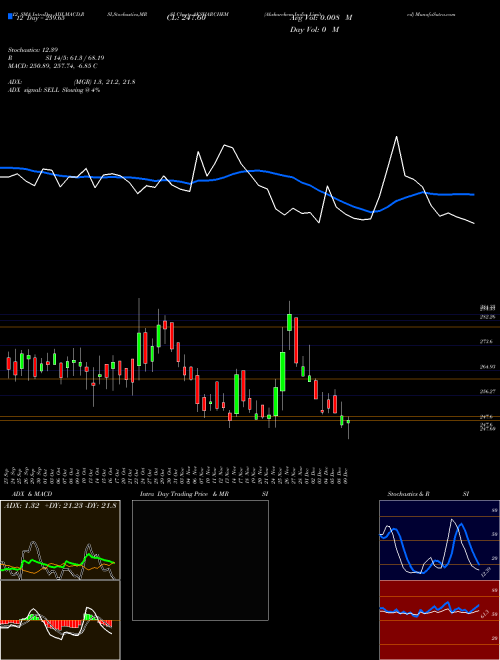Open the ADX indicator mini chart

60,540
